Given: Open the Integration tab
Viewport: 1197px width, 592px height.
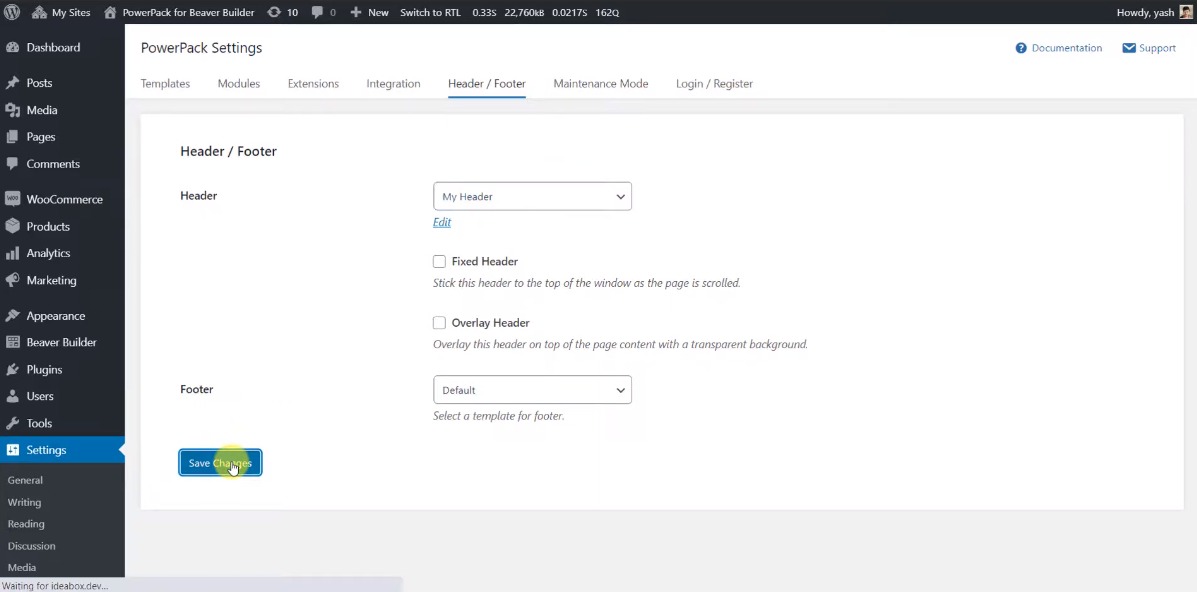Looking at the screenshot, I should [393, 84].
